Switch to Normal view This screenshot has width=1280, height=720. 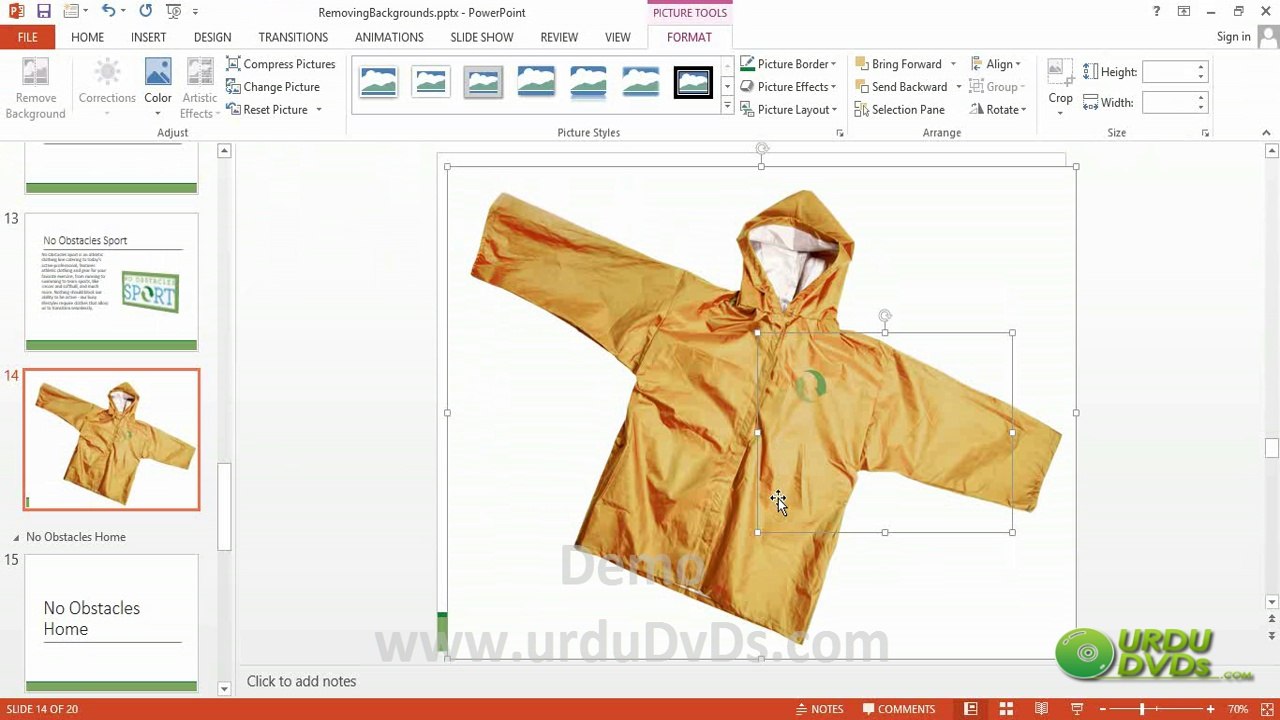point(970,709)
